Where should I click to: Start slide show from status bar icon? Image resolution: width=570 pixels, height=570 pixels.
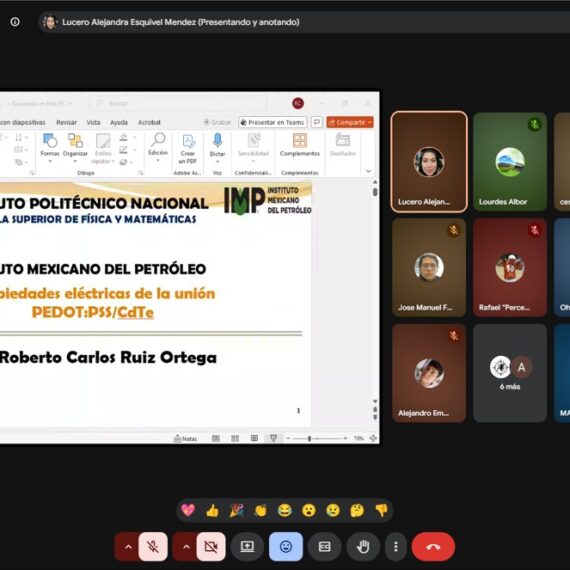click(x=274, y=439)
